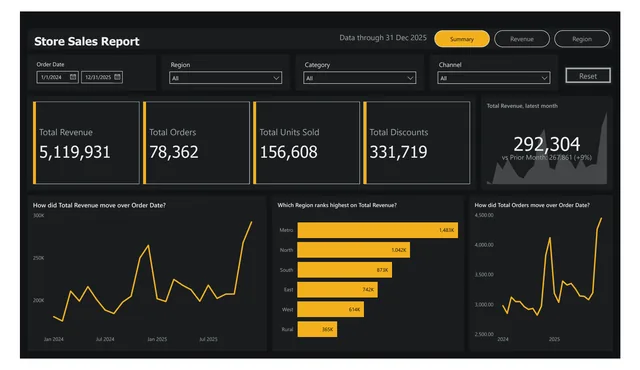Click the Jan 2025 axis label on revenue chart
This screenshot has width=640, height=370.
click(x=157, y=339)
